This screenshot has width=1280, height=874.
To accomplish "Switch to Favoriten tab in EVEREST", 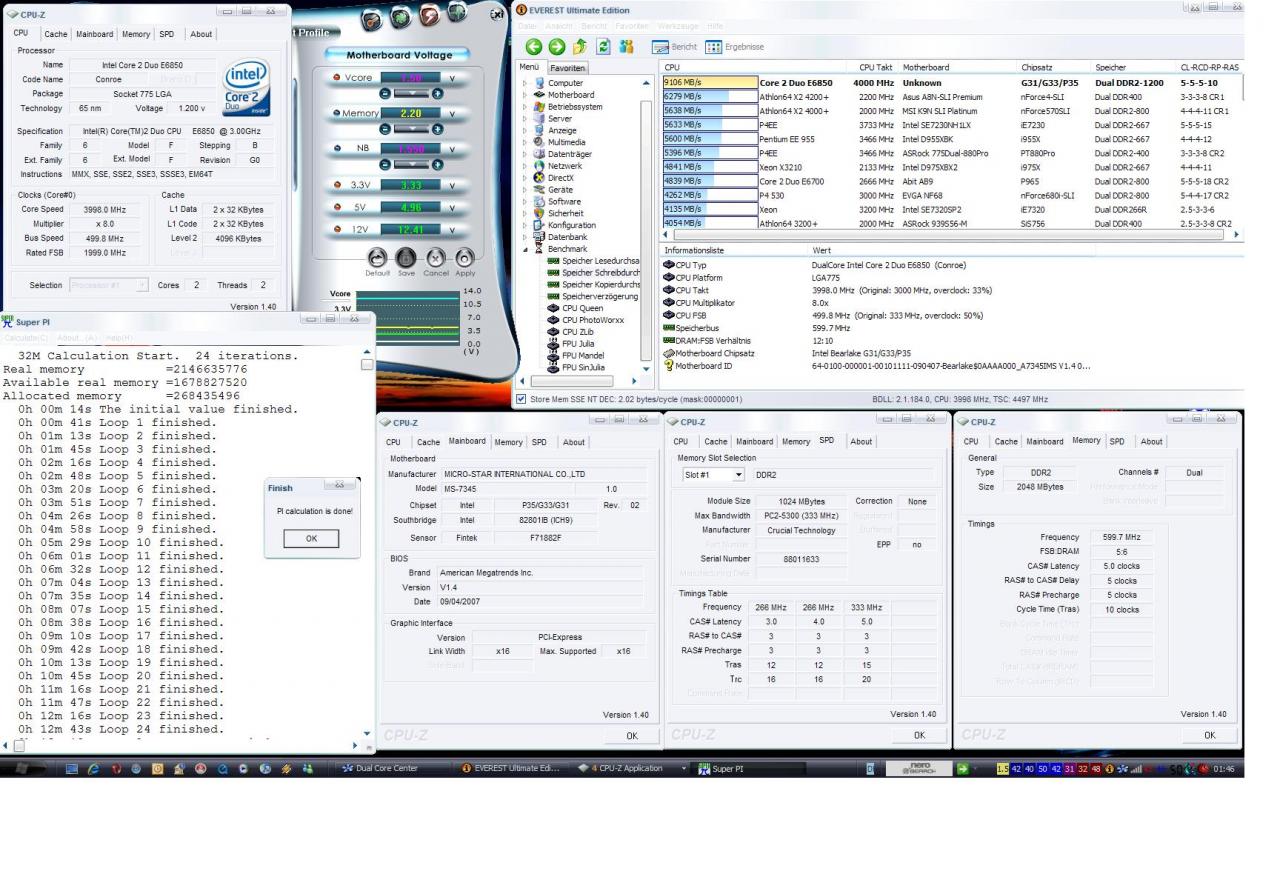I will coord(568,67).
